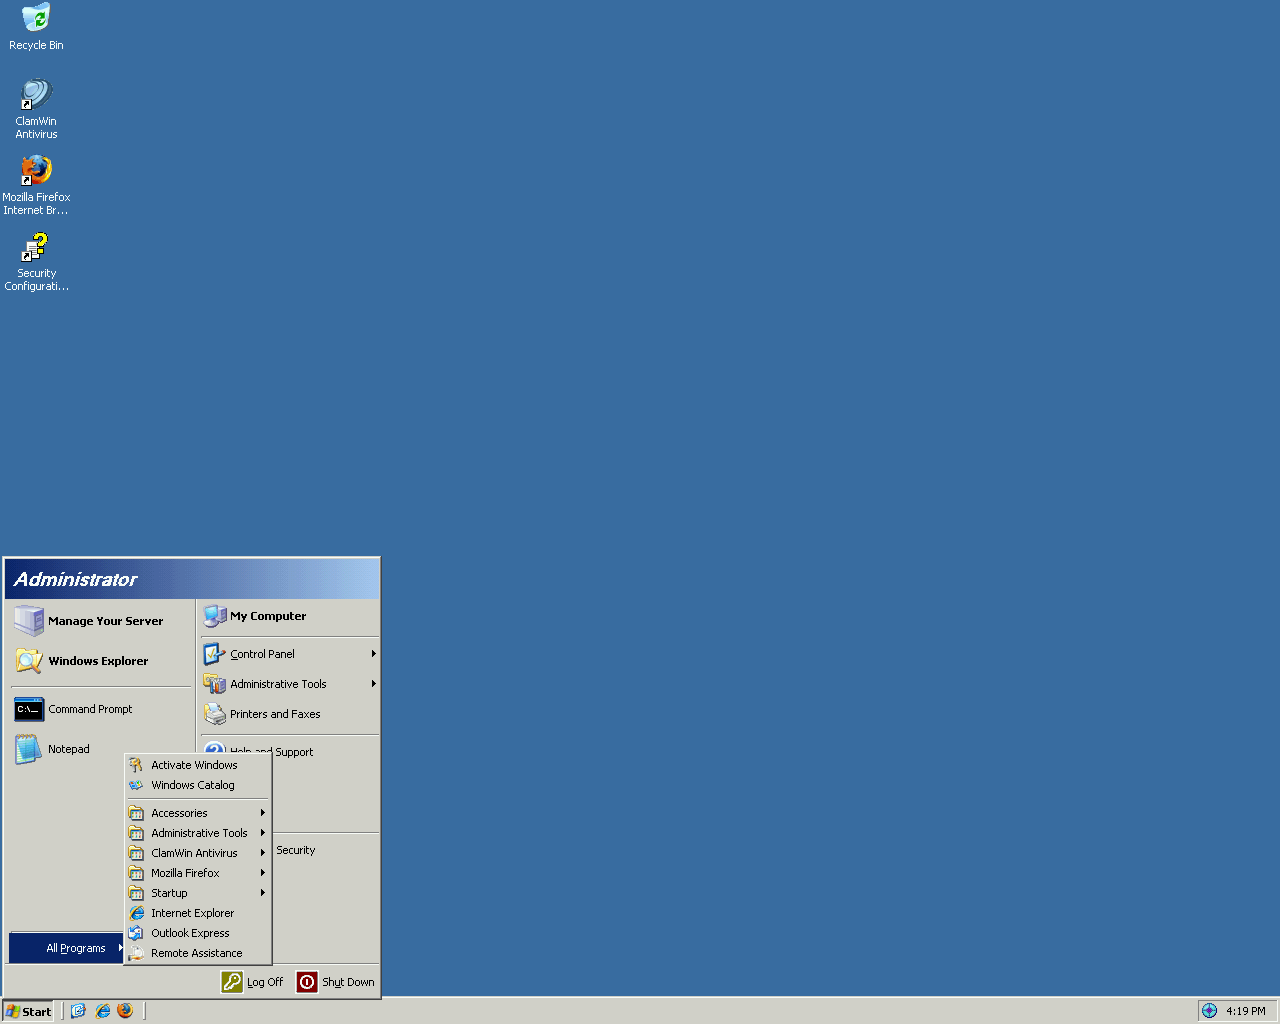The image size is (1280, 1024).
Task: Click Internet Explorer icon in Quick Launch
Action: tap(102, 1011)
